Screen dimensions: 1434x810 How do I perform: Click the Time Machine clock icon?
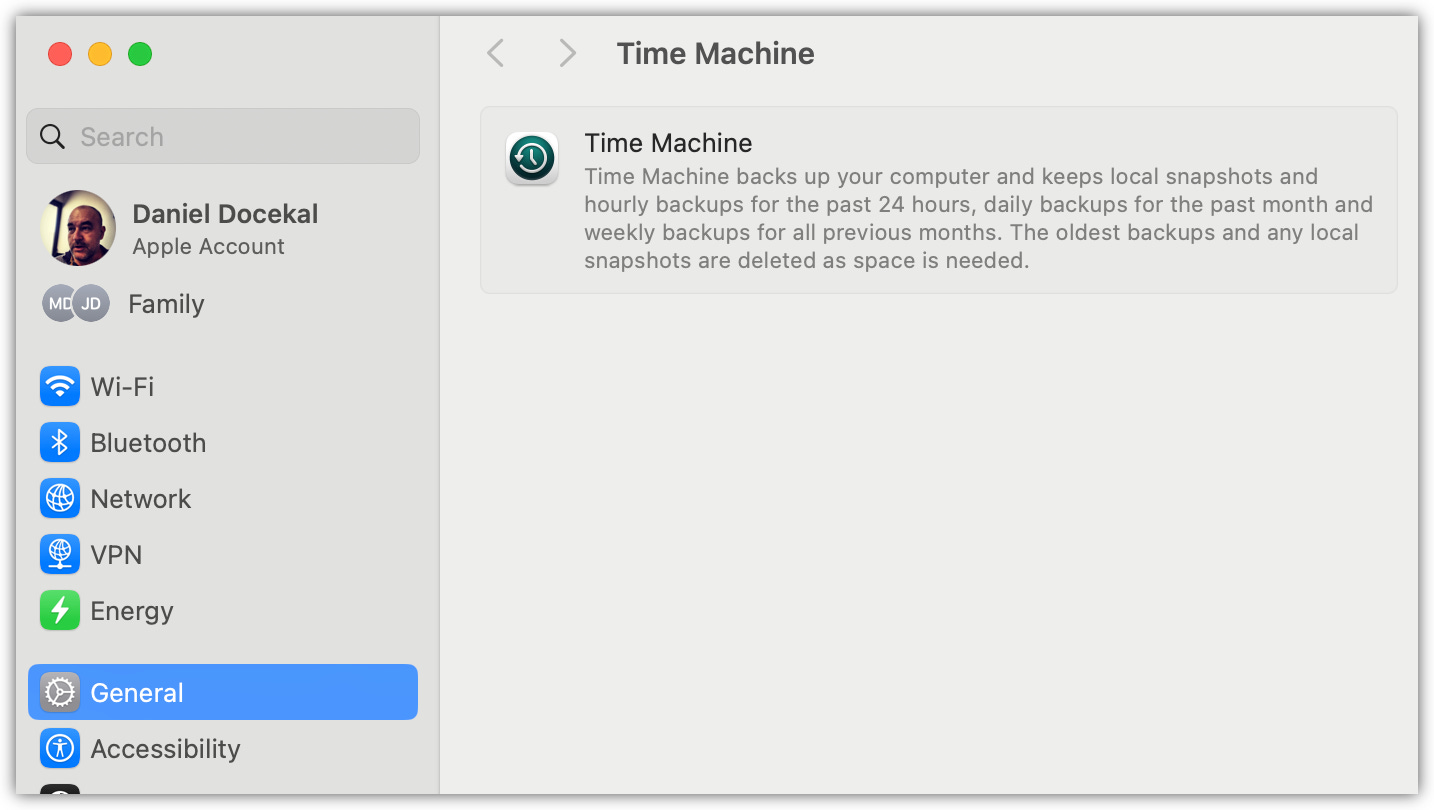532,158
